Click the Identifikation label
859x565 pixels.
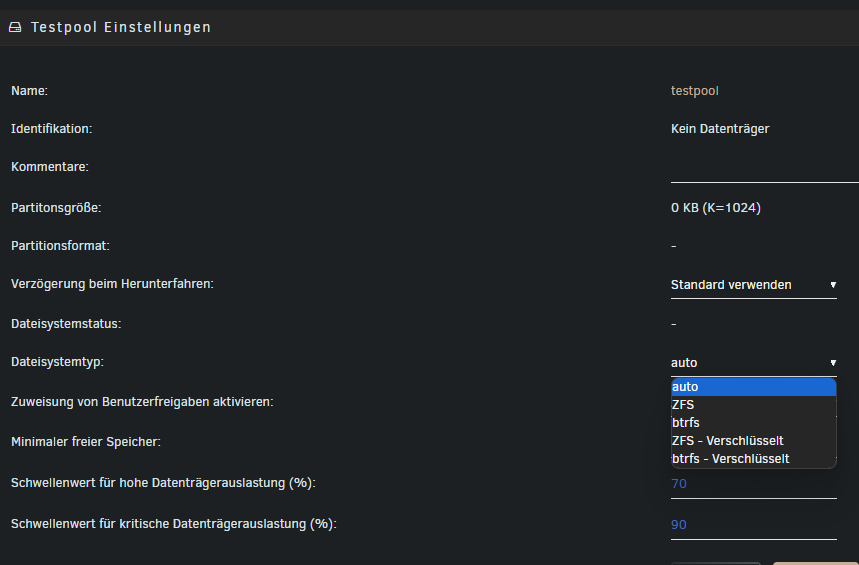(51, 129)
